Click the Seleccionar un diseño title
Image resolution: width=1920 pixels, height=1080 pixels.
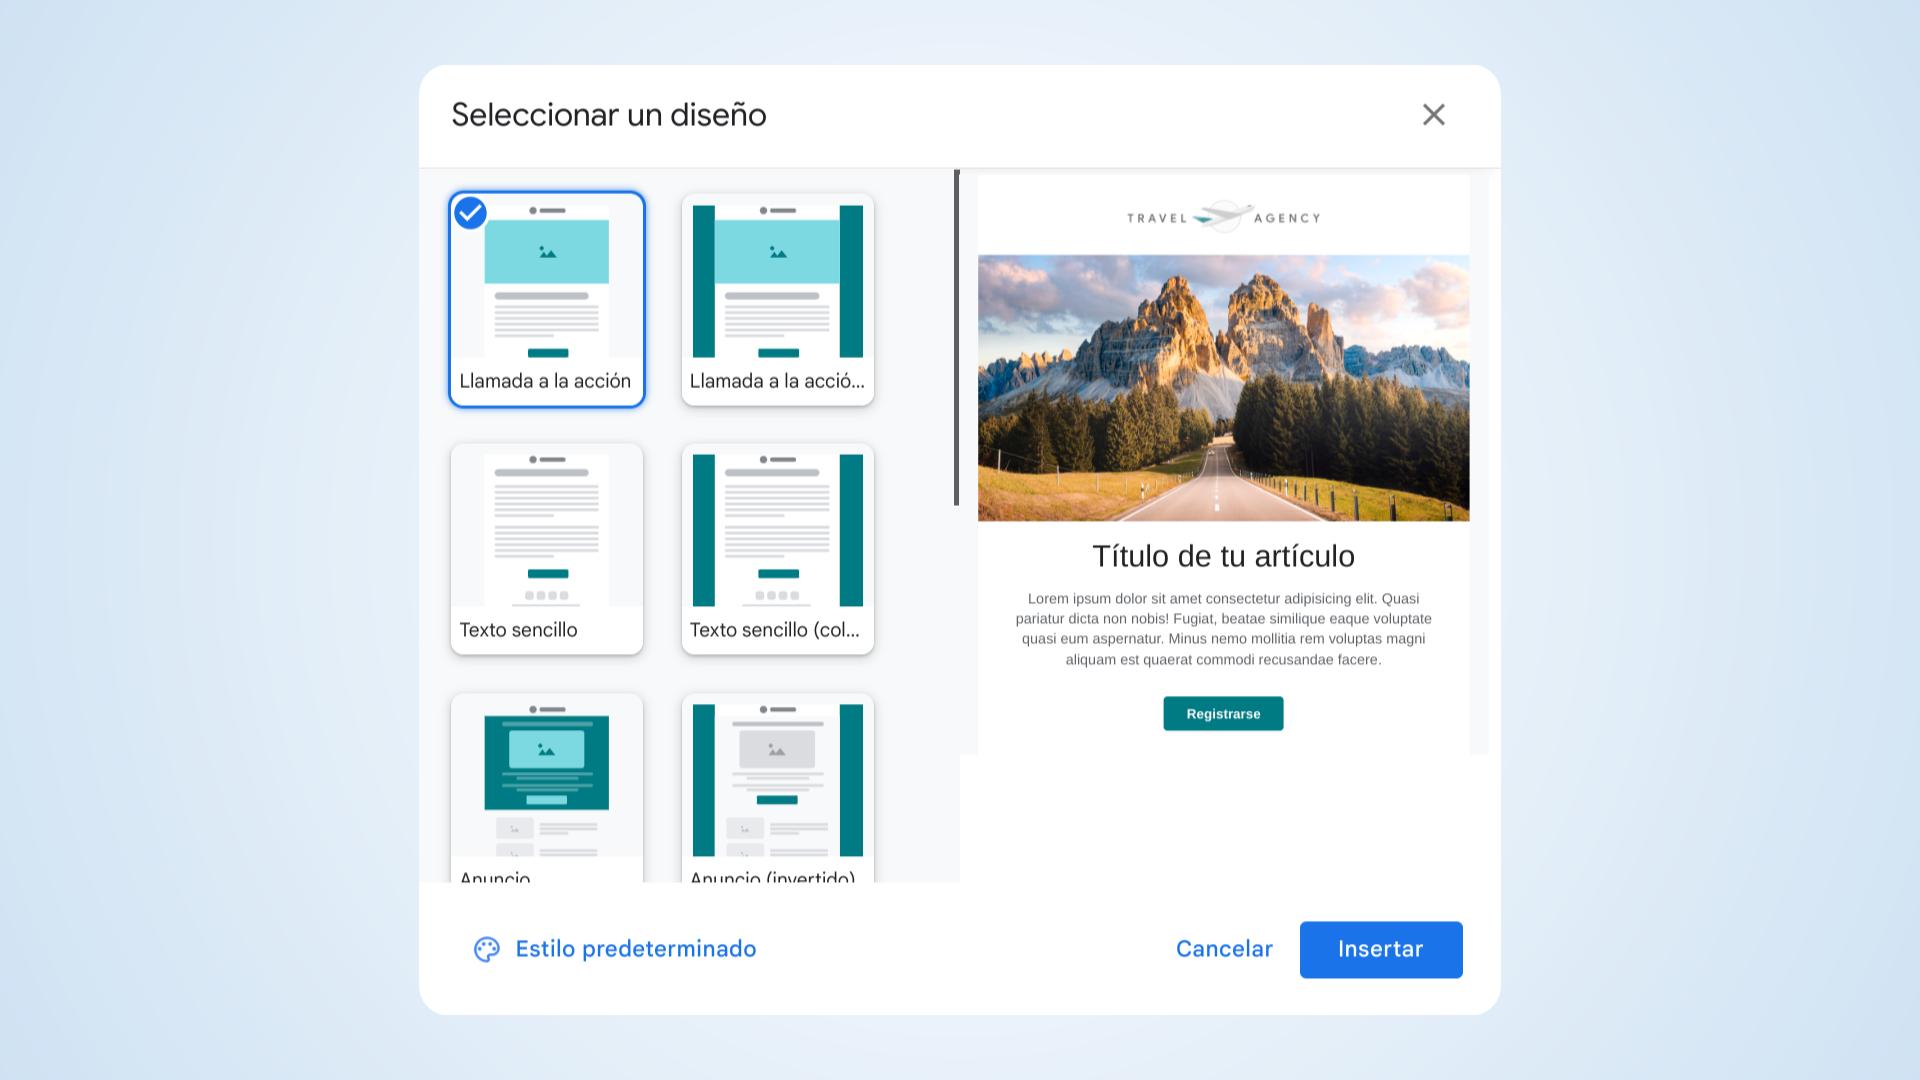coord(609,115)
